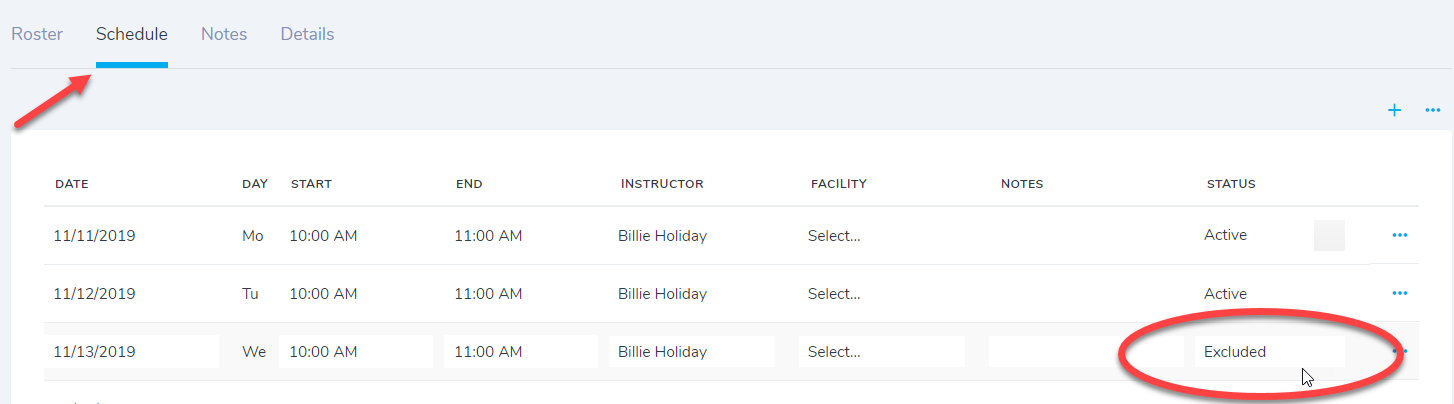Click the Active status for 11/11/2019
Image resolution: width=1454 pixels, height=404 pixels.
(x=1226, y=236)
